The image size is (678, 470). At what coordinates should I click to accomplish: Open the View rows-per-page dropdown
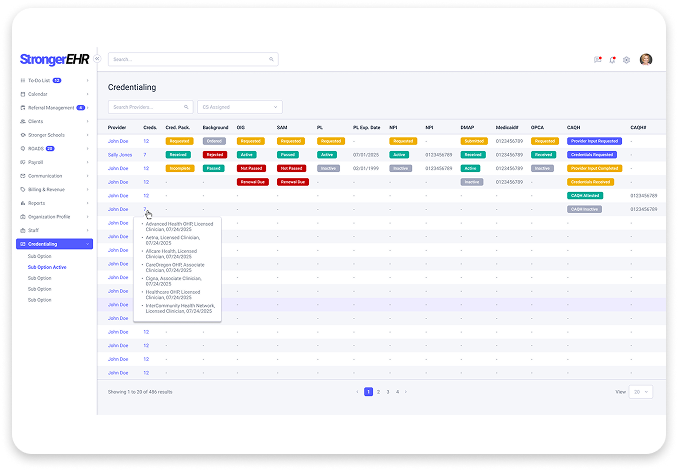[x=640, y=392]
